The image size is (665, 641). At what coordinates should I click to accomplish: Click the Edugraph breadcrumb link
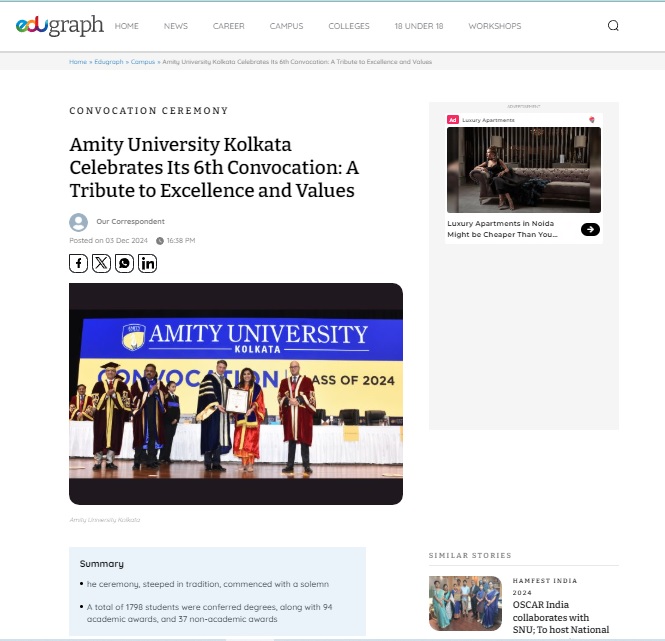pyautogui.click(x=109, y=62)
